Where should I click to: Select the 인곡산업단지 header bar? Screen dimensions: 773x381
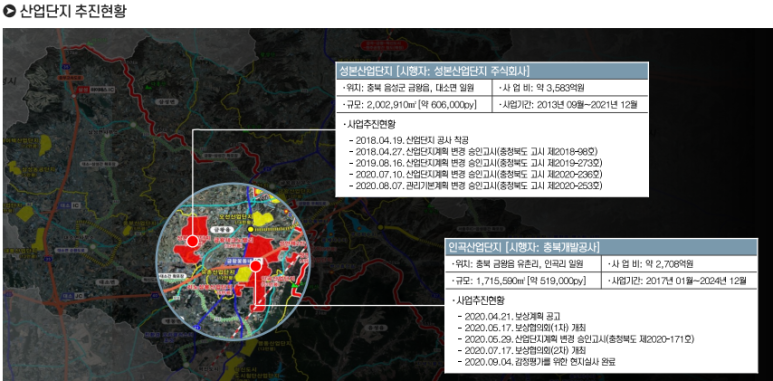coord(600,246)
